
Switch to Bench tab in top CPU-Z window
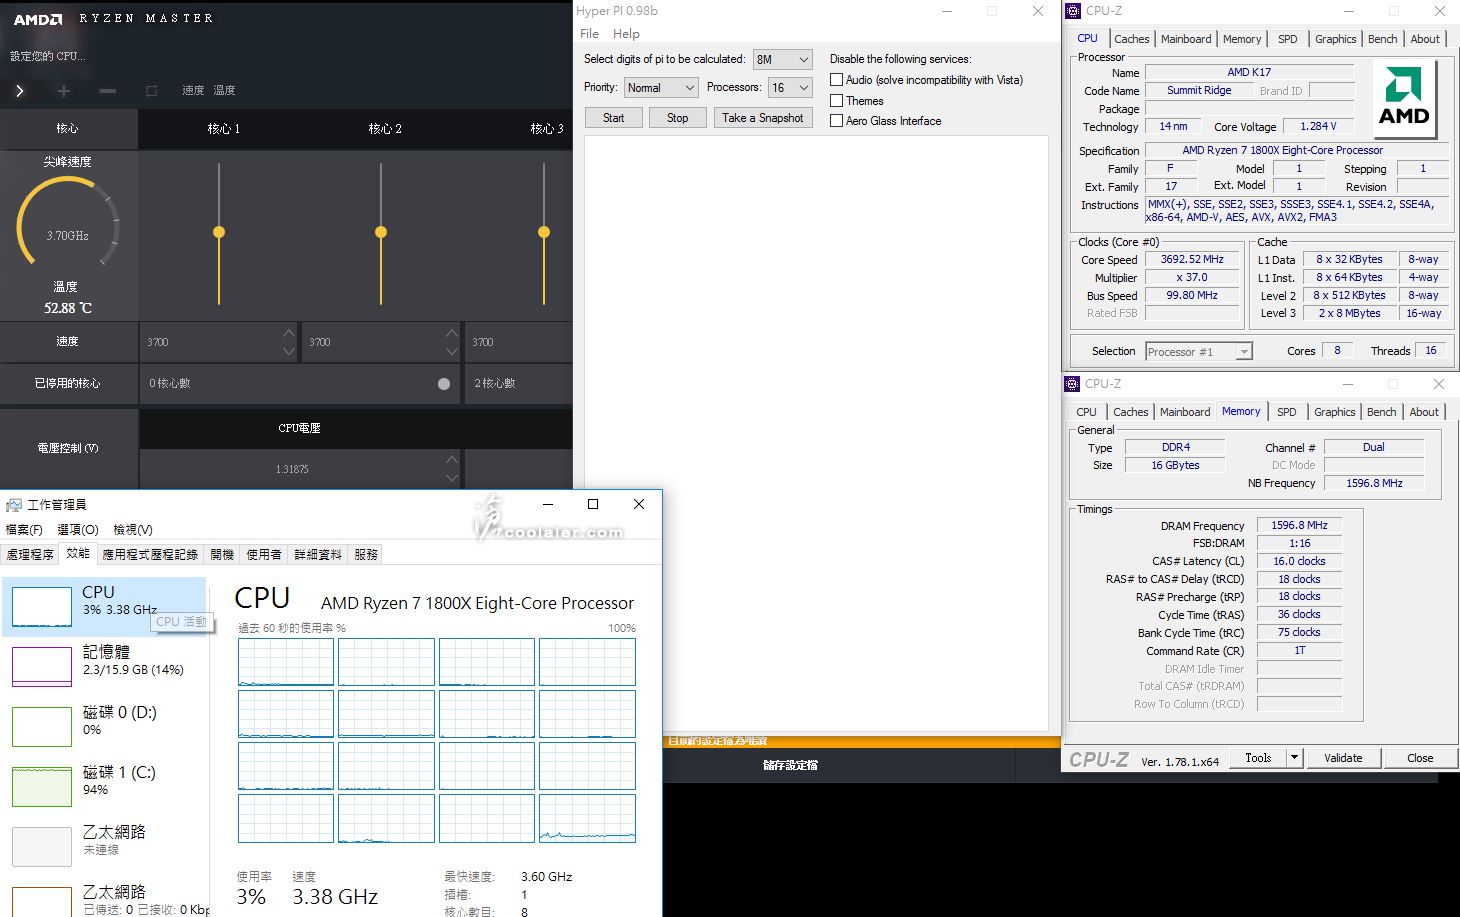click(x=1383, y=39)
